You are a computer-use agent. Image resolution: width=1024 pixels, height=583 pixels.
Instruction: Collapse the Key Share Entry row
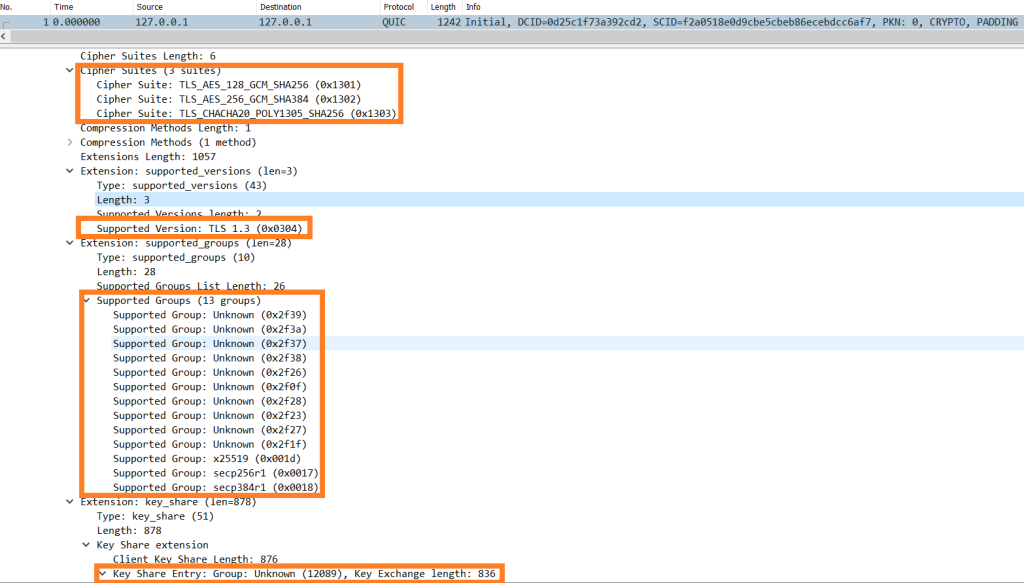pyautogui.click(x=101, y=573)
